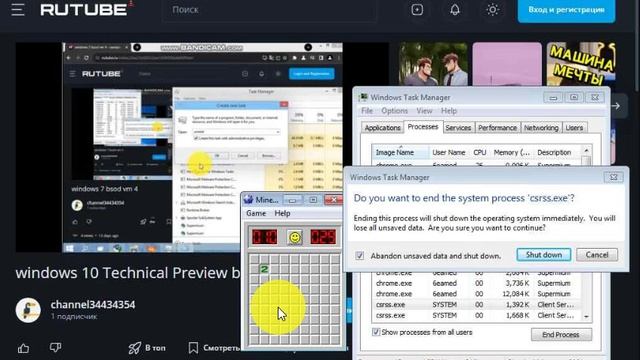Click the Minesweeper title bar icon

pos(248,200)
